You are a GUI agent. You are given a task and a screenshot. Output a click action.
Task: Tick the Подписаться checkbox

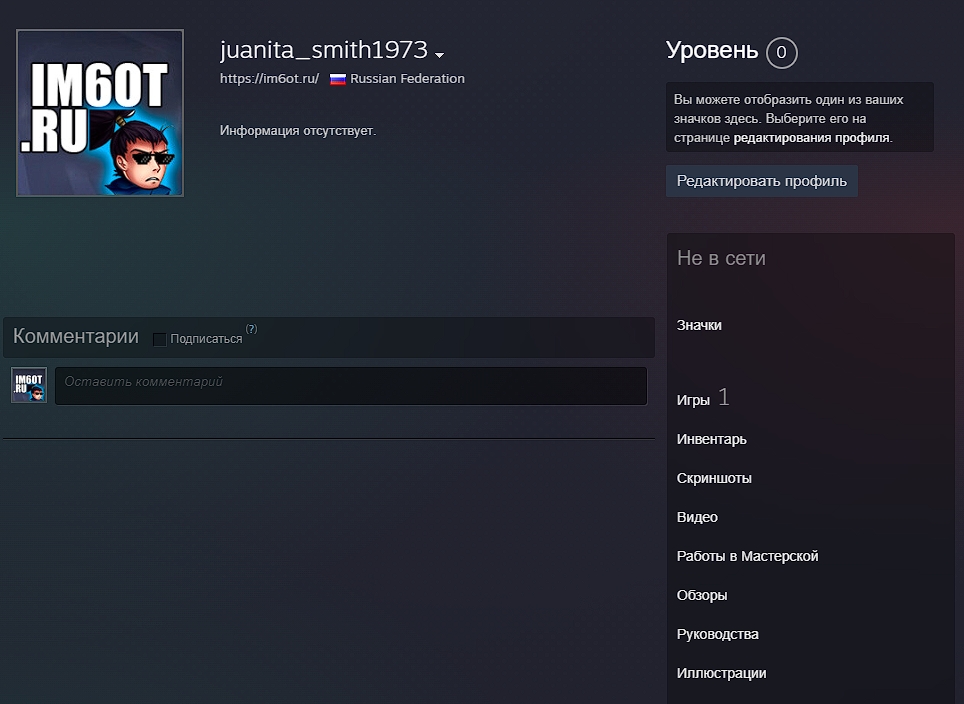(159, 339)
